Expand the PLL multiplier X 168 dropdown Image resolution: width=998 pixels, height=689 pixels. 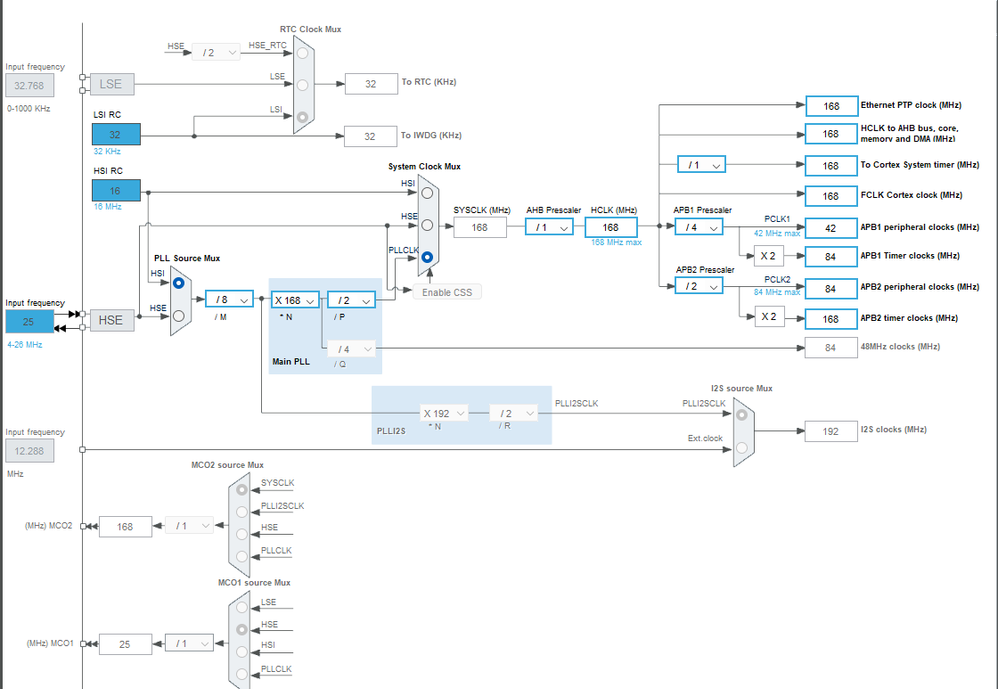tap(295, 300)
